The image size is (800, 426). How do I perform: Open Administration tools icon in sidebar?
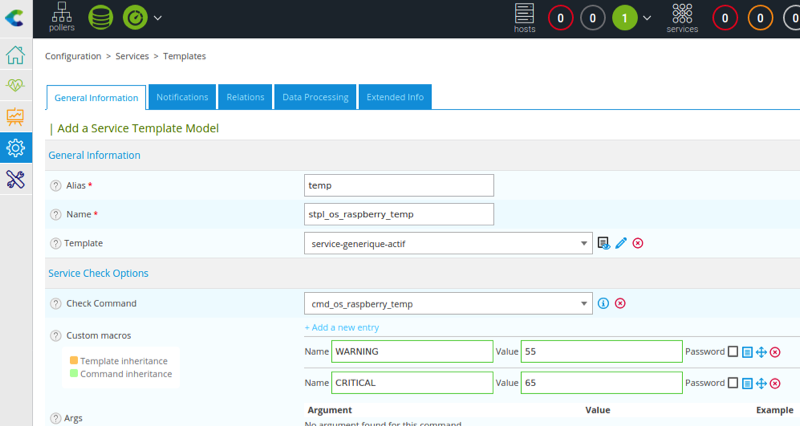pos(15,179)
